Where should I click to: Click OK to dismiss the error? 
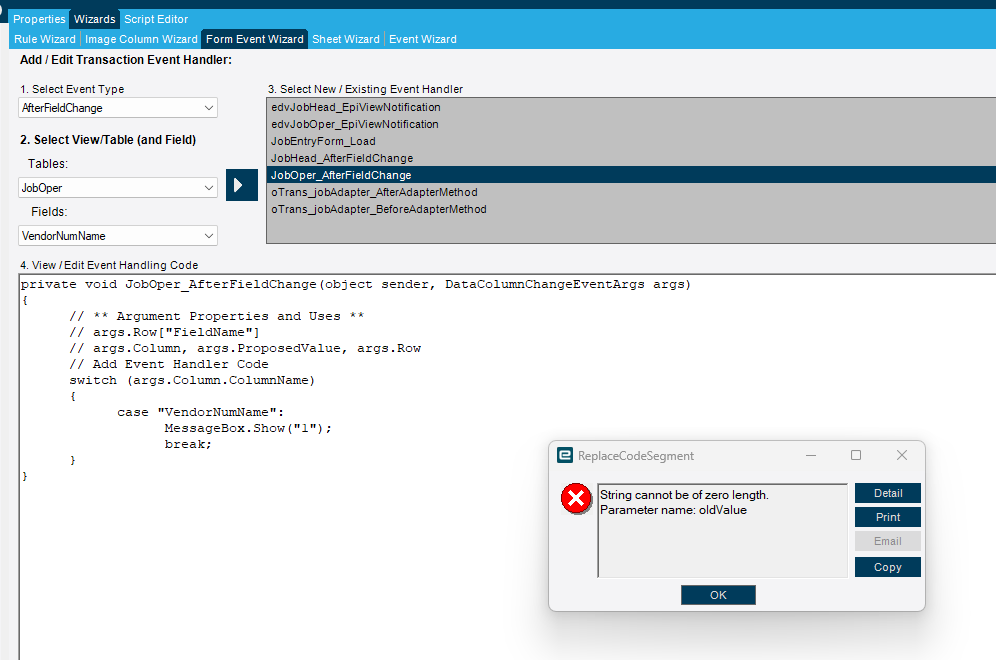718,595
